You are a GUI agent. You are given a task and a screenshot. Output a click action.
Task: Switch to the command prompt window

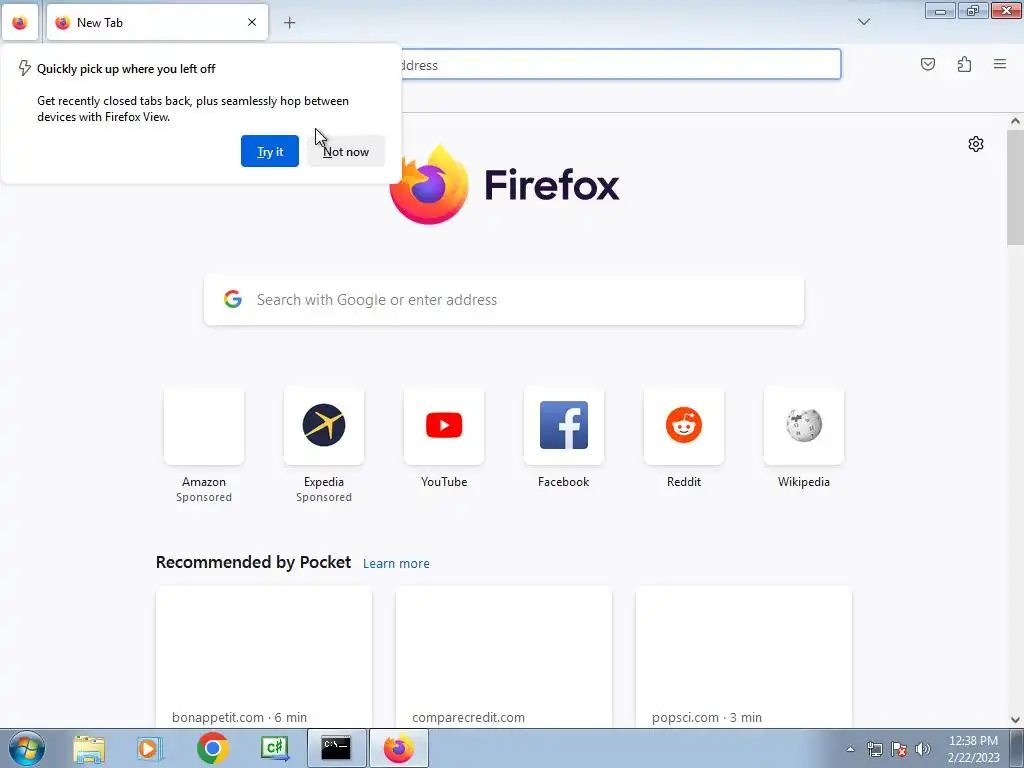pyautogui.click(x=336, y=748)
